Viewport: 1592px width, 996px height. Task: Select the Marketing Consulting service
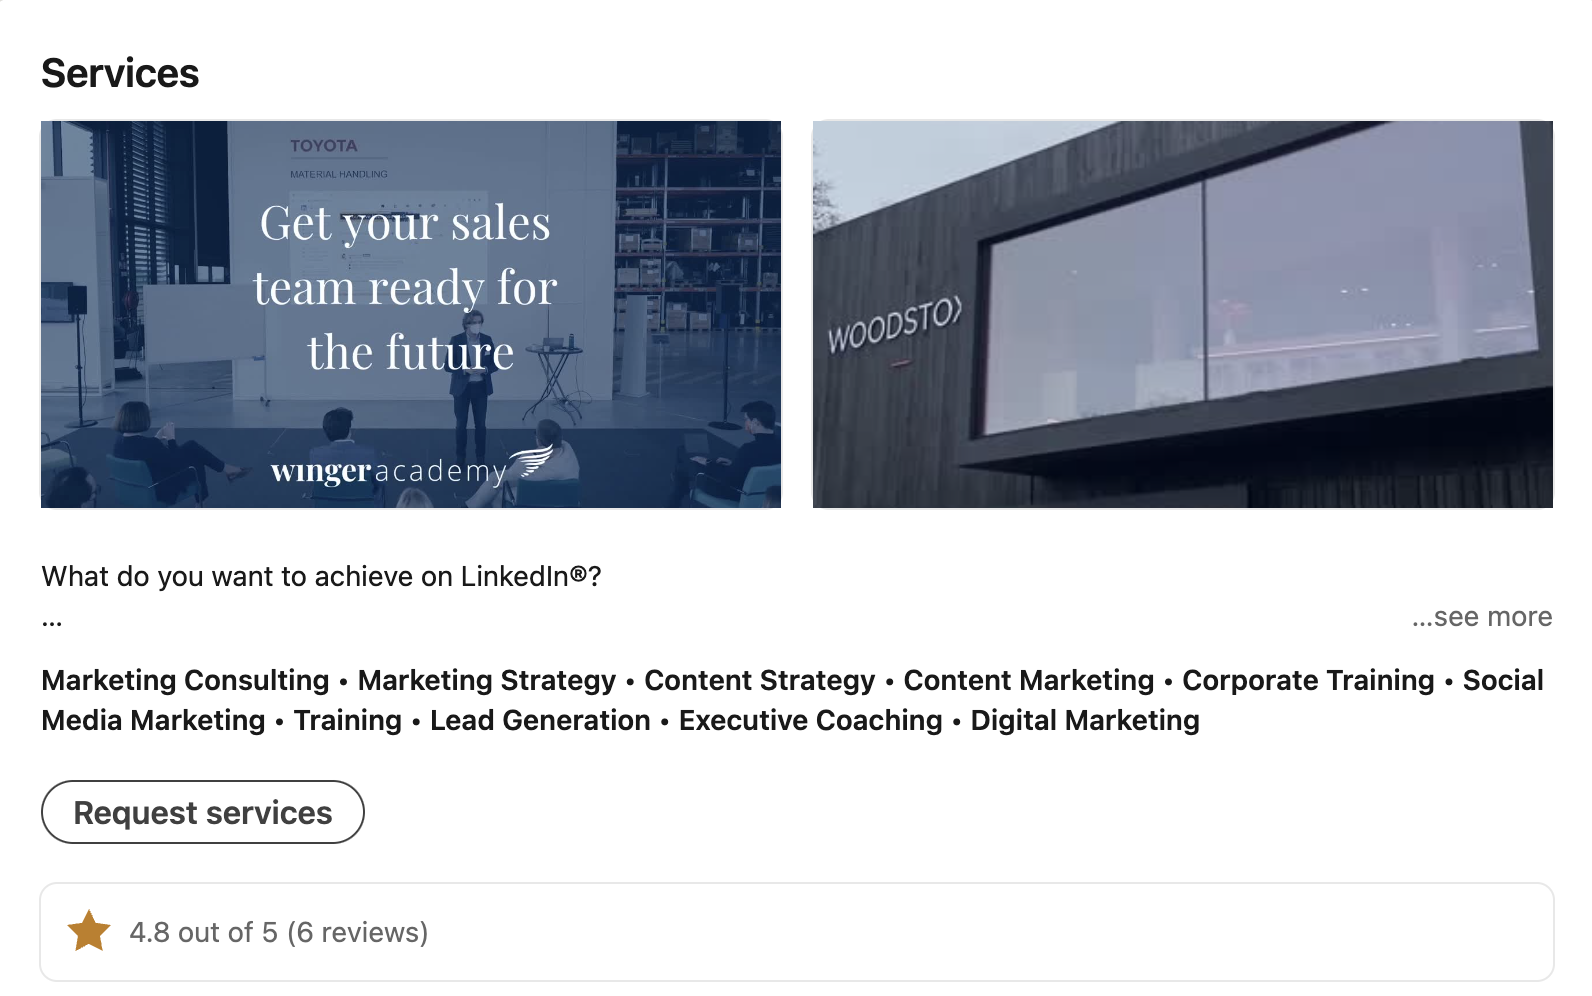click(185, 680)
